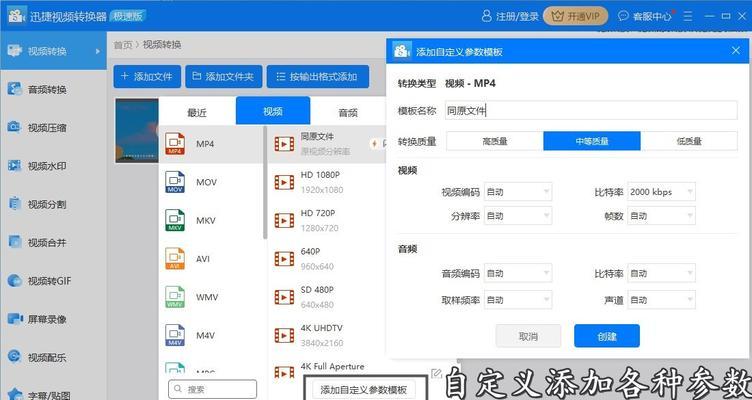Expand the 视频转换 sidebar arrow
The width and height of the screenshot is (752, 400).
coord(98,51)
